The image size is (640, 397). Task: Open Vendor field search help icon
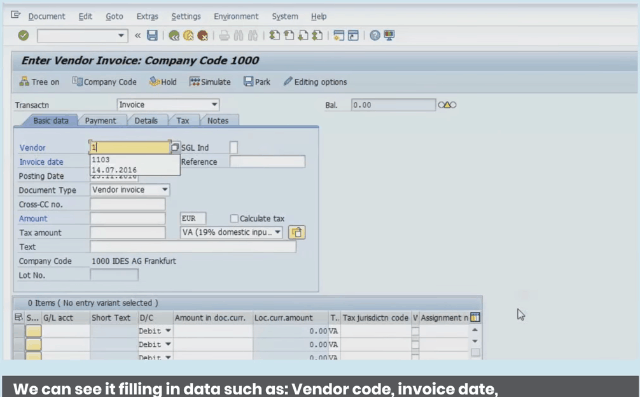(x=175, y=147)
